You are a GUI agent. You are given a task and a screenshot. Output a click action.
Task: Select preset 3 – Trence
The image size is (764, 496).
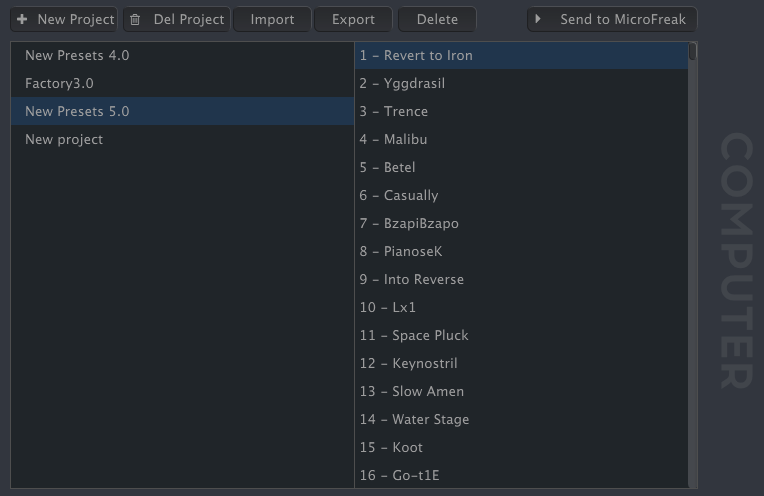tap(521, 111)
